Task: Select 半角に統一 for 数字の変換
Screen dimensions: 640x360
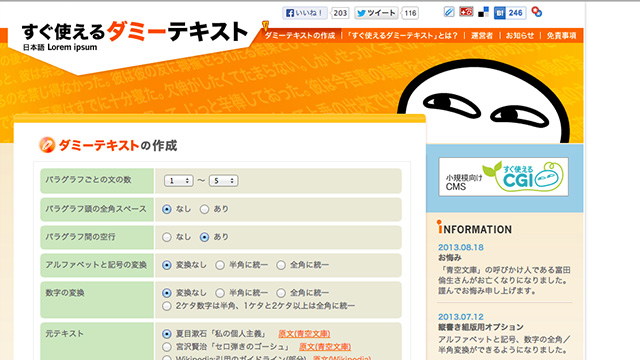Action: [220, 293]
